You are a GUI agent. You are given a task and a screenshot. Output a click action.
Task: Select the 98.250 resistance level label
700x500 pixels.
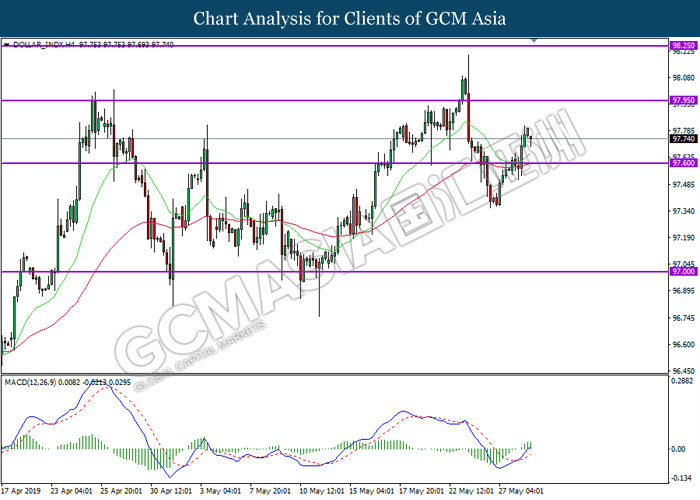683,46
